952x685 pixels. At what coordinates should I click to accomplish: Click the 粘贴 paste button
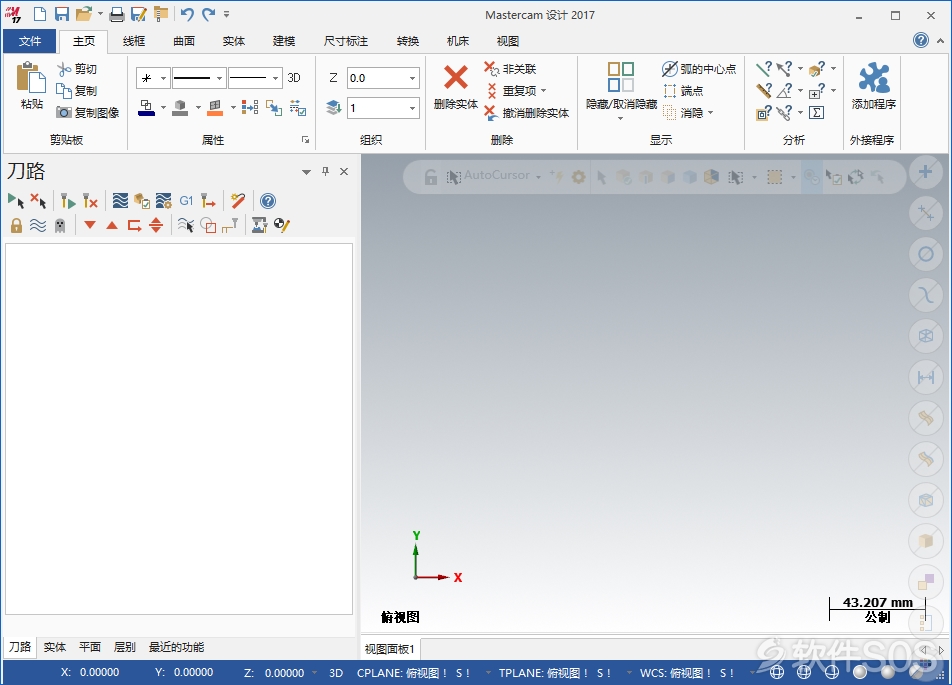[31, 86]
